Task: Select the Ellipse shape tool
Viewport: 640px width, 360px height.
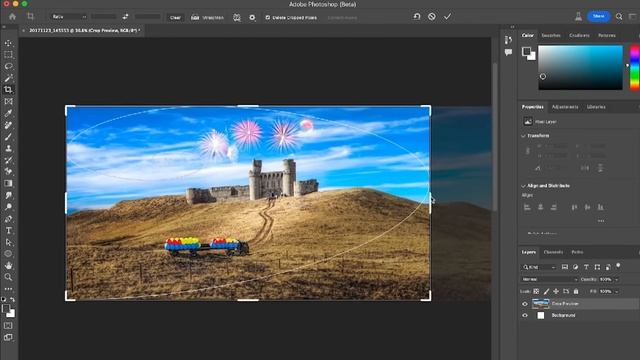Action: coord(8,254)
